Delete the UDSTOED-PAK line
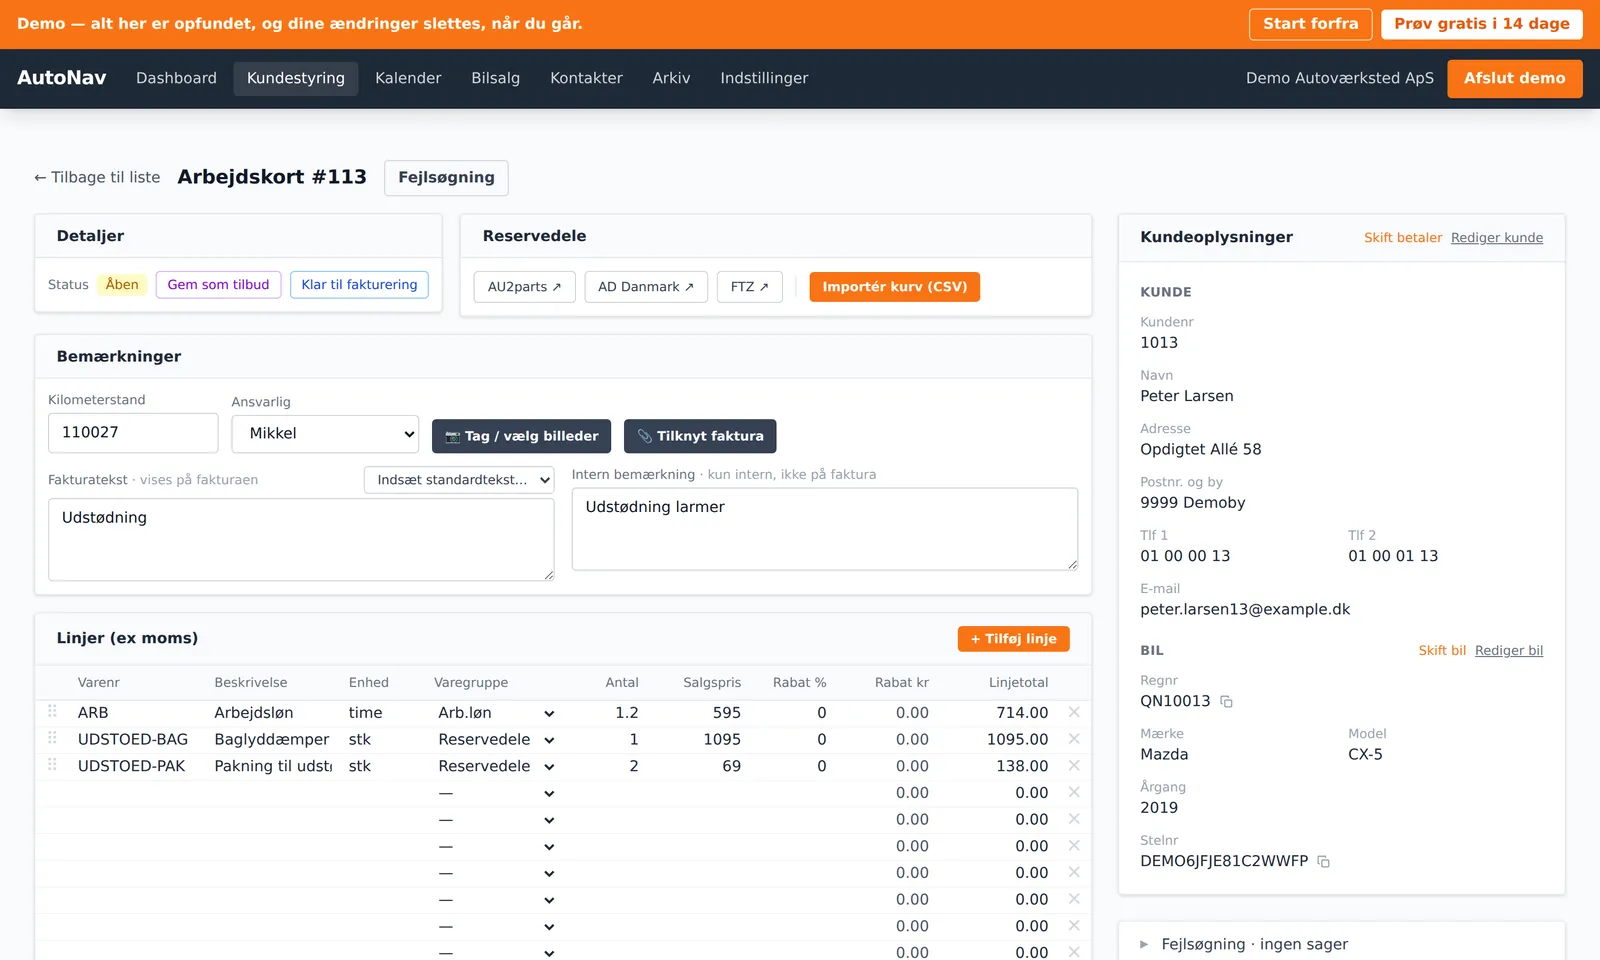The height and width of the screenshot is (960, 1600). 1074,766
